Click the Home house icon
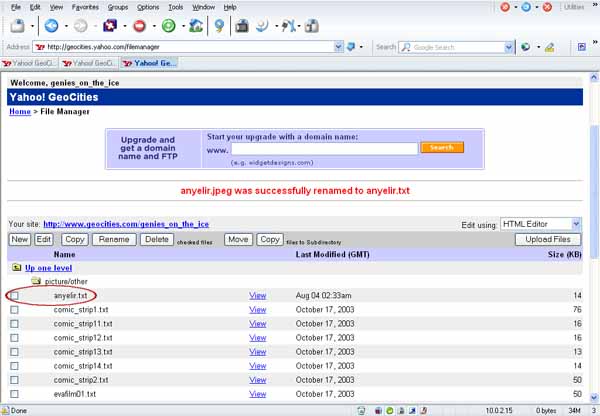Image resolution: width=600 pixels, height=416 pixels. tap(196, 26)
